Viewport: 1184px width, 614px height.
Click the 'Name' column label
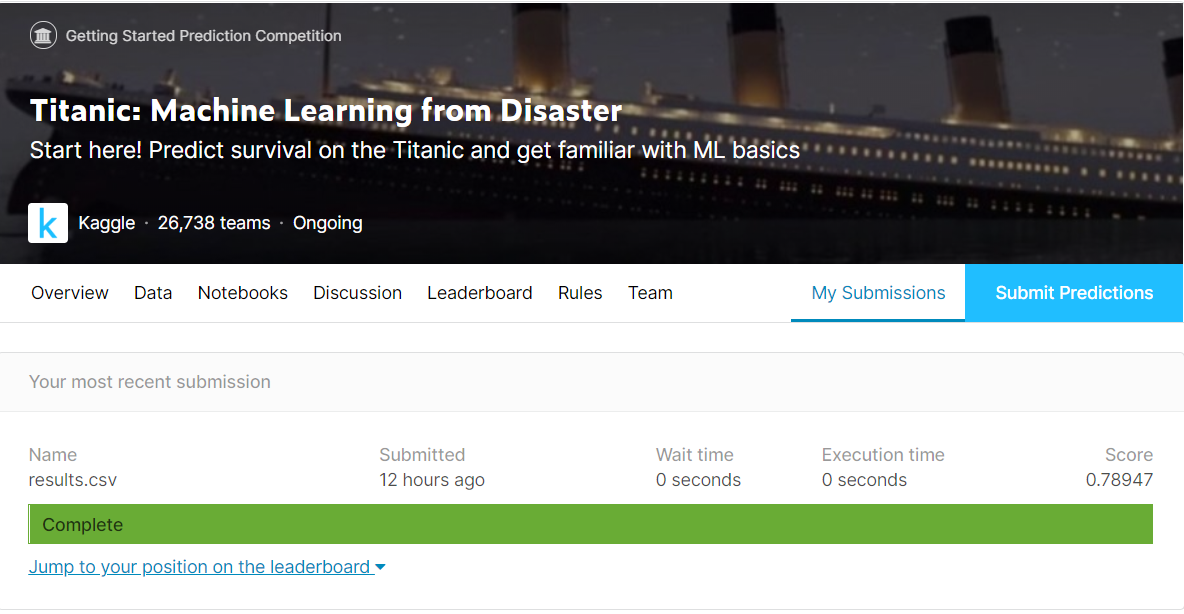click(x=53, y=455)
